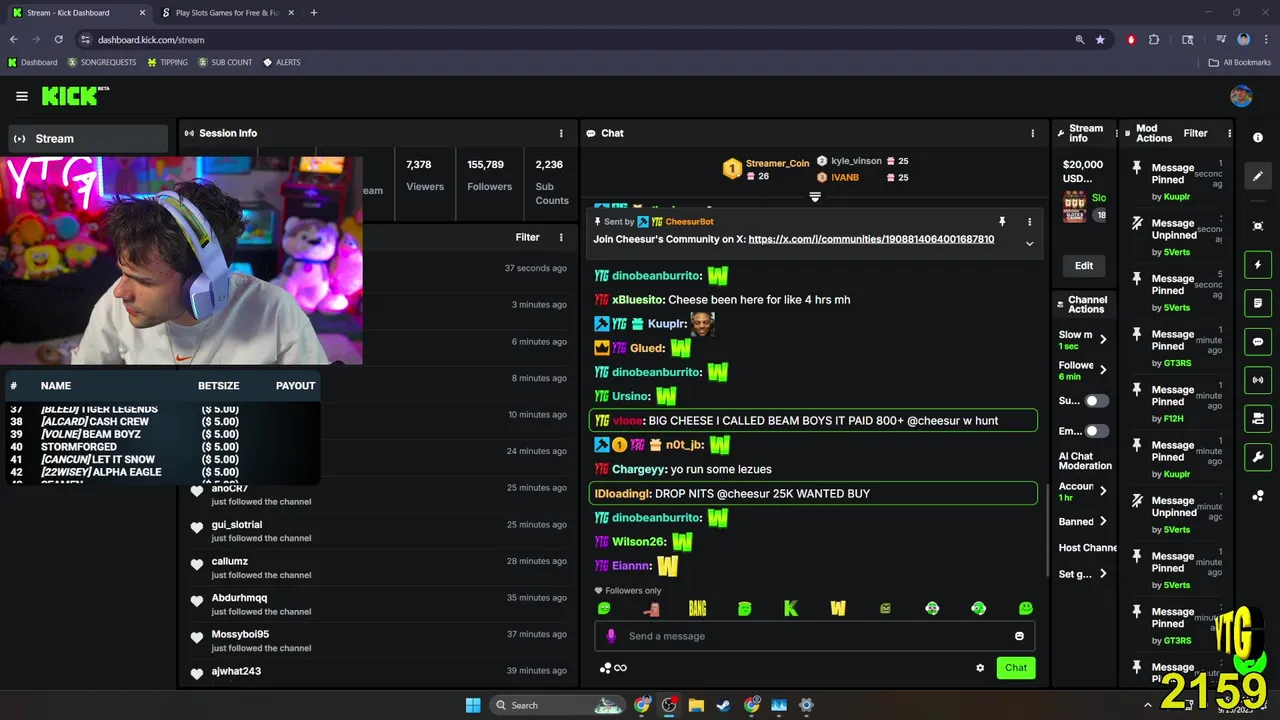Open the user profile avatar menu
Viewport: 1280px width, 720px height.
tap(1241, 96)
